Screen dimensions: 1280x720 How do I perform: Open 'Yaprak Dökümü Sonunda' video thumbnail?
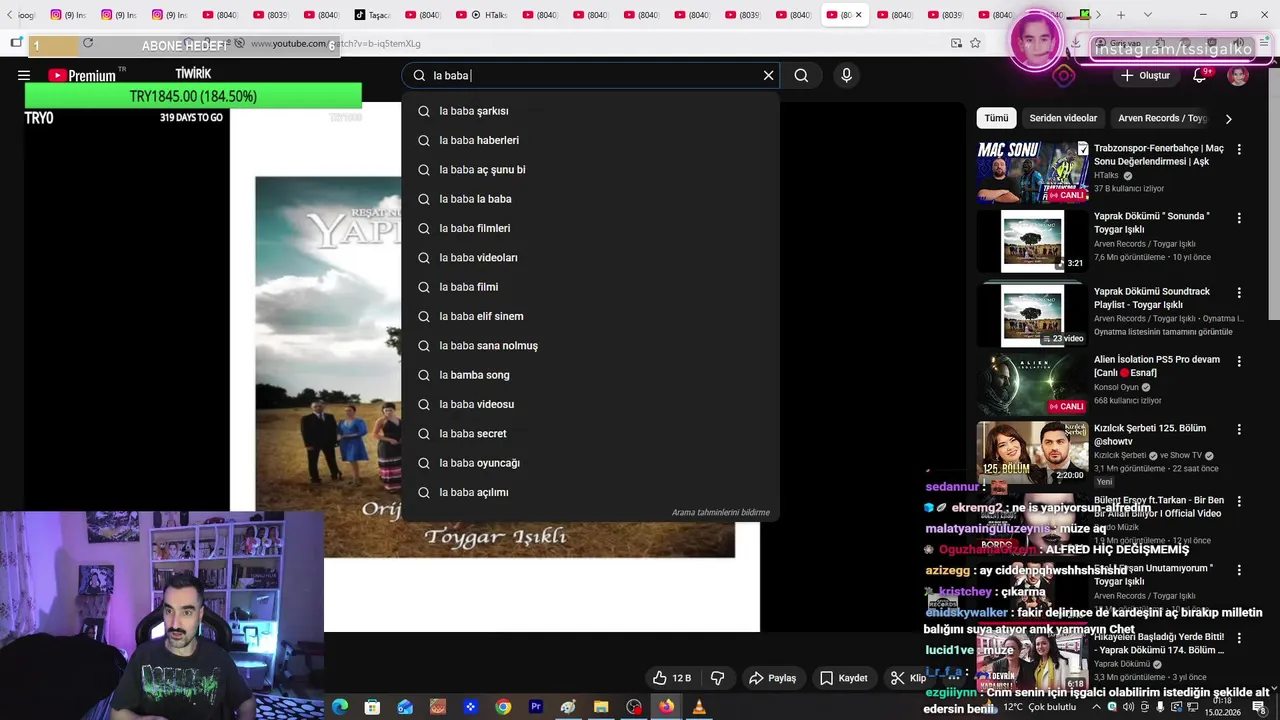(x=1032, y=240)
